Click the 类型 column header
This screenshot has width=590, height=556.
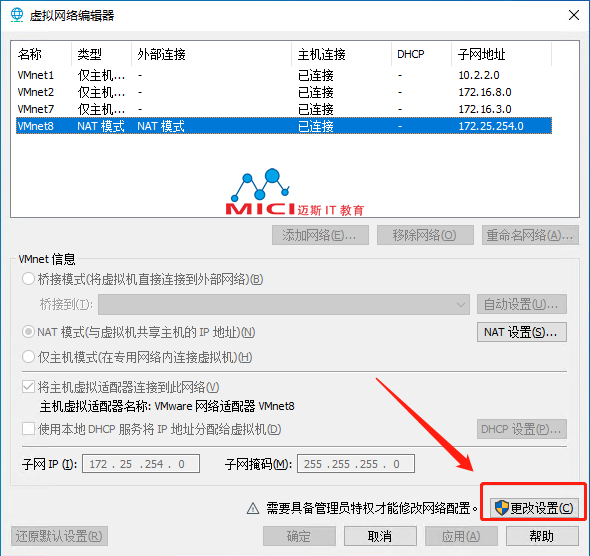(101, 54)
